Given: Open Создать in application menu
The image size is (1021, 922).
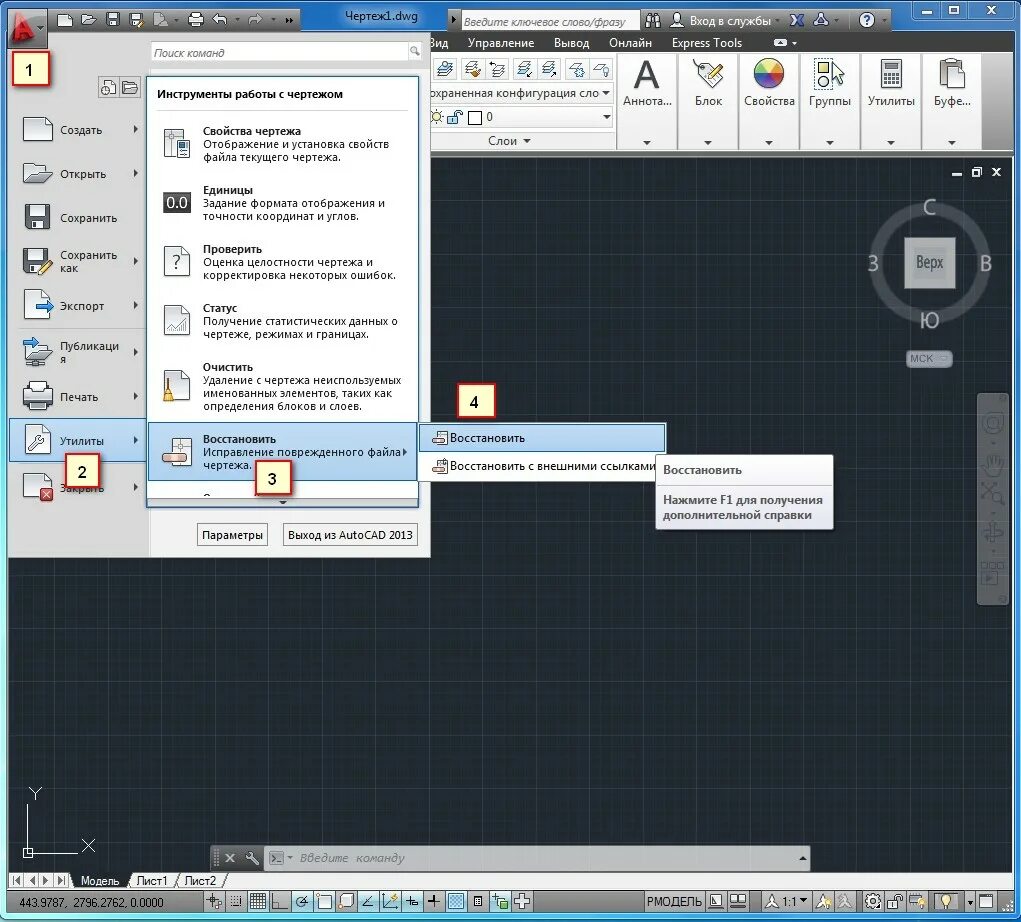Looking at the screenshot, I should tap(79, 130).
